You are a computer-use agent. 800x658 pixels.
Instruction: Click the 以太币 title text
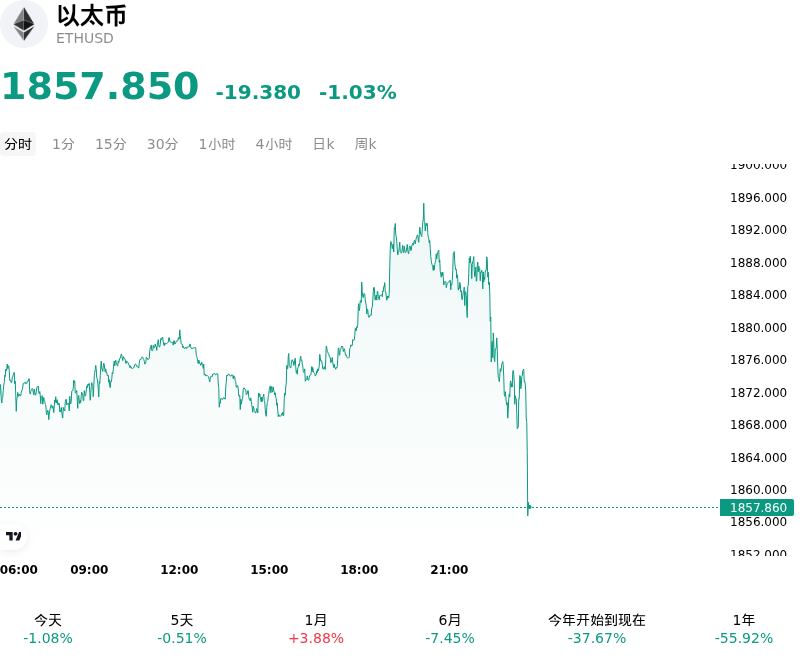(x=91, y=16)
